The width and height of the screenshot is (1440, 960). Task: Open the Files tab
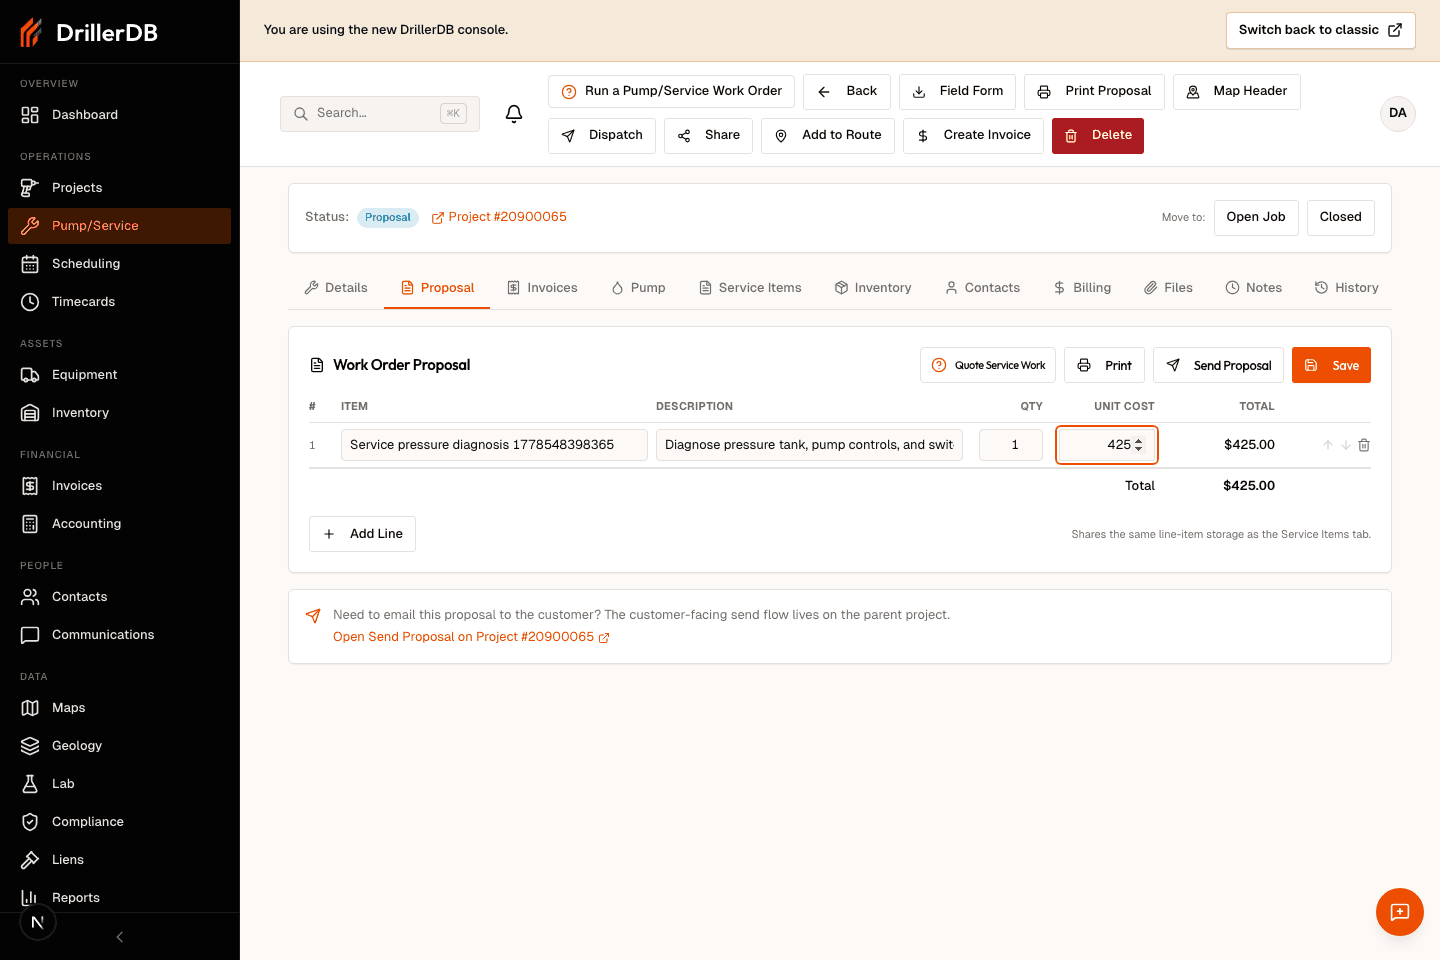[x=1168, y=288]
